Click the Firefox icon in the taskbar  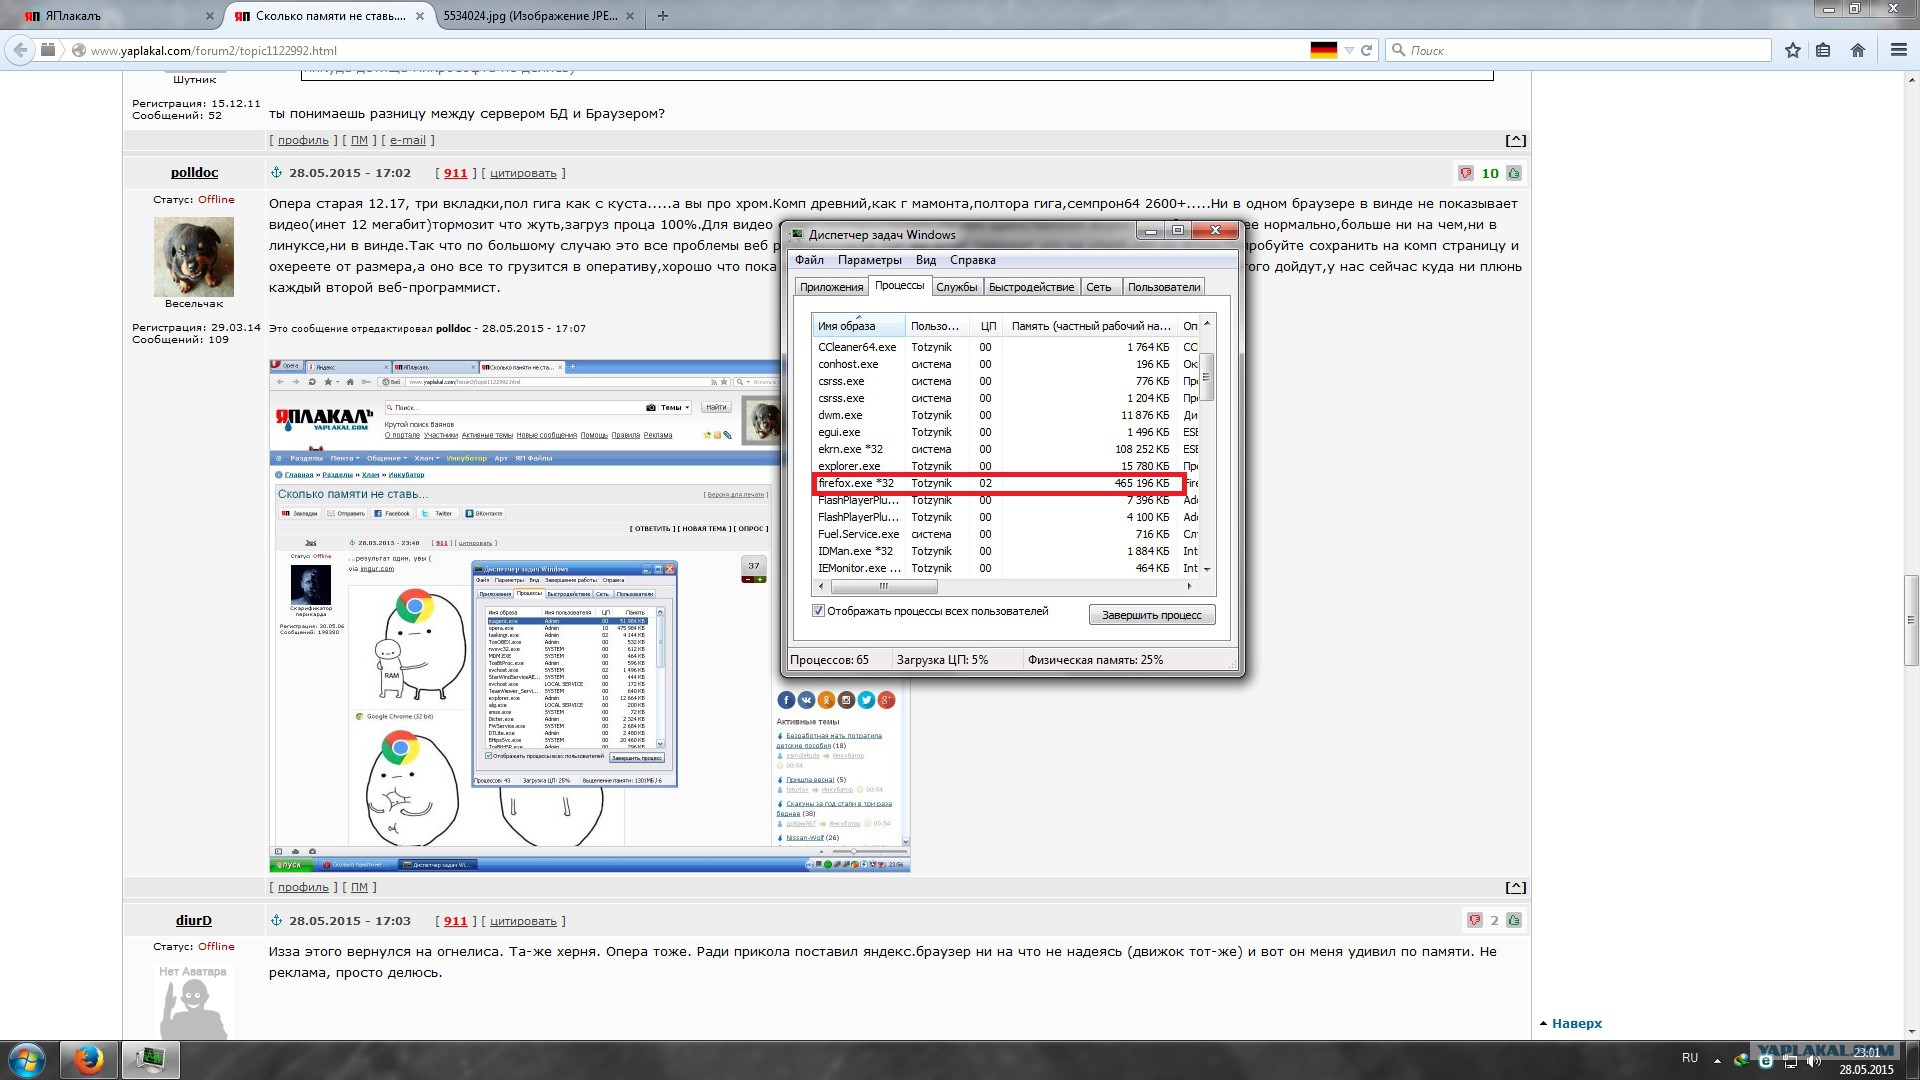tap(88, 1060)
